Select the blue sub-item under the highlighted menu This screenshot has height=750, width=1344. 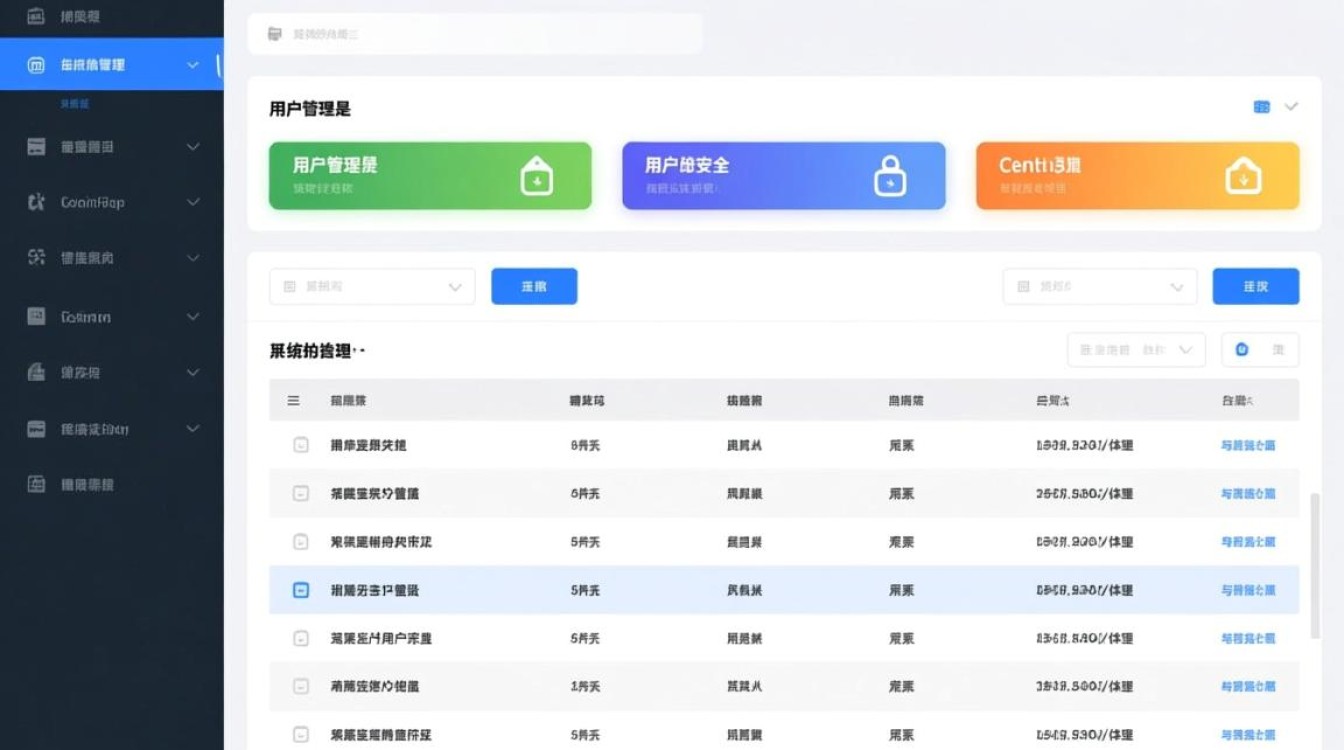click(x=75, y=104)
